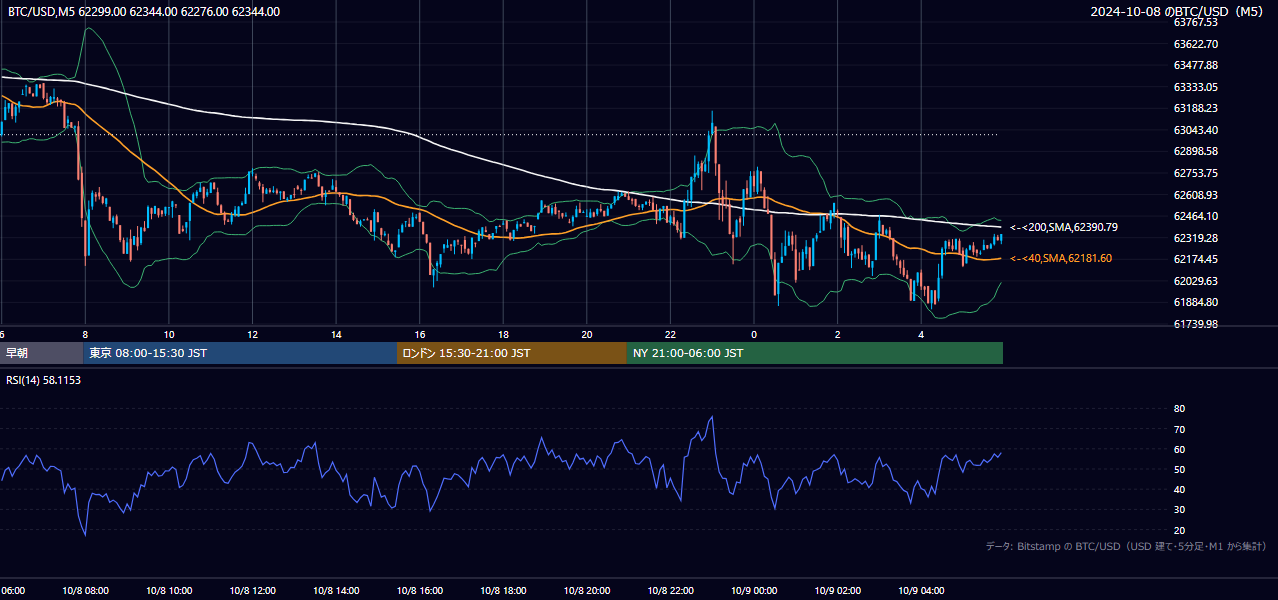Select the NY 21:00-06:00 JST session bar
The image size is (1278, 600).
815,353
